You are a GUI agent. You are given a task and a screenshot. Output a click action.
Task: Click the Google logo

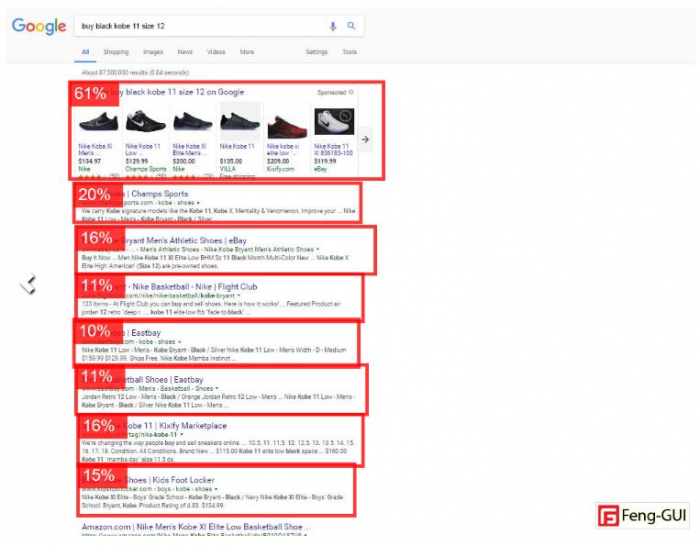[39, 26]
